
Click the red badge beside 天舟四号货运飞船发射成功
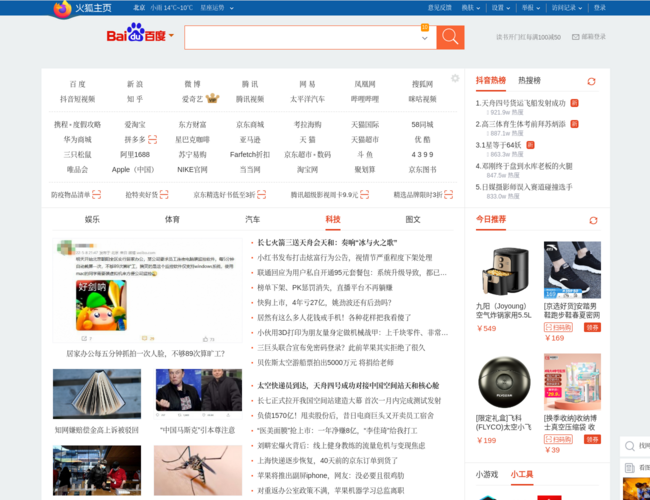pos(575,103)
